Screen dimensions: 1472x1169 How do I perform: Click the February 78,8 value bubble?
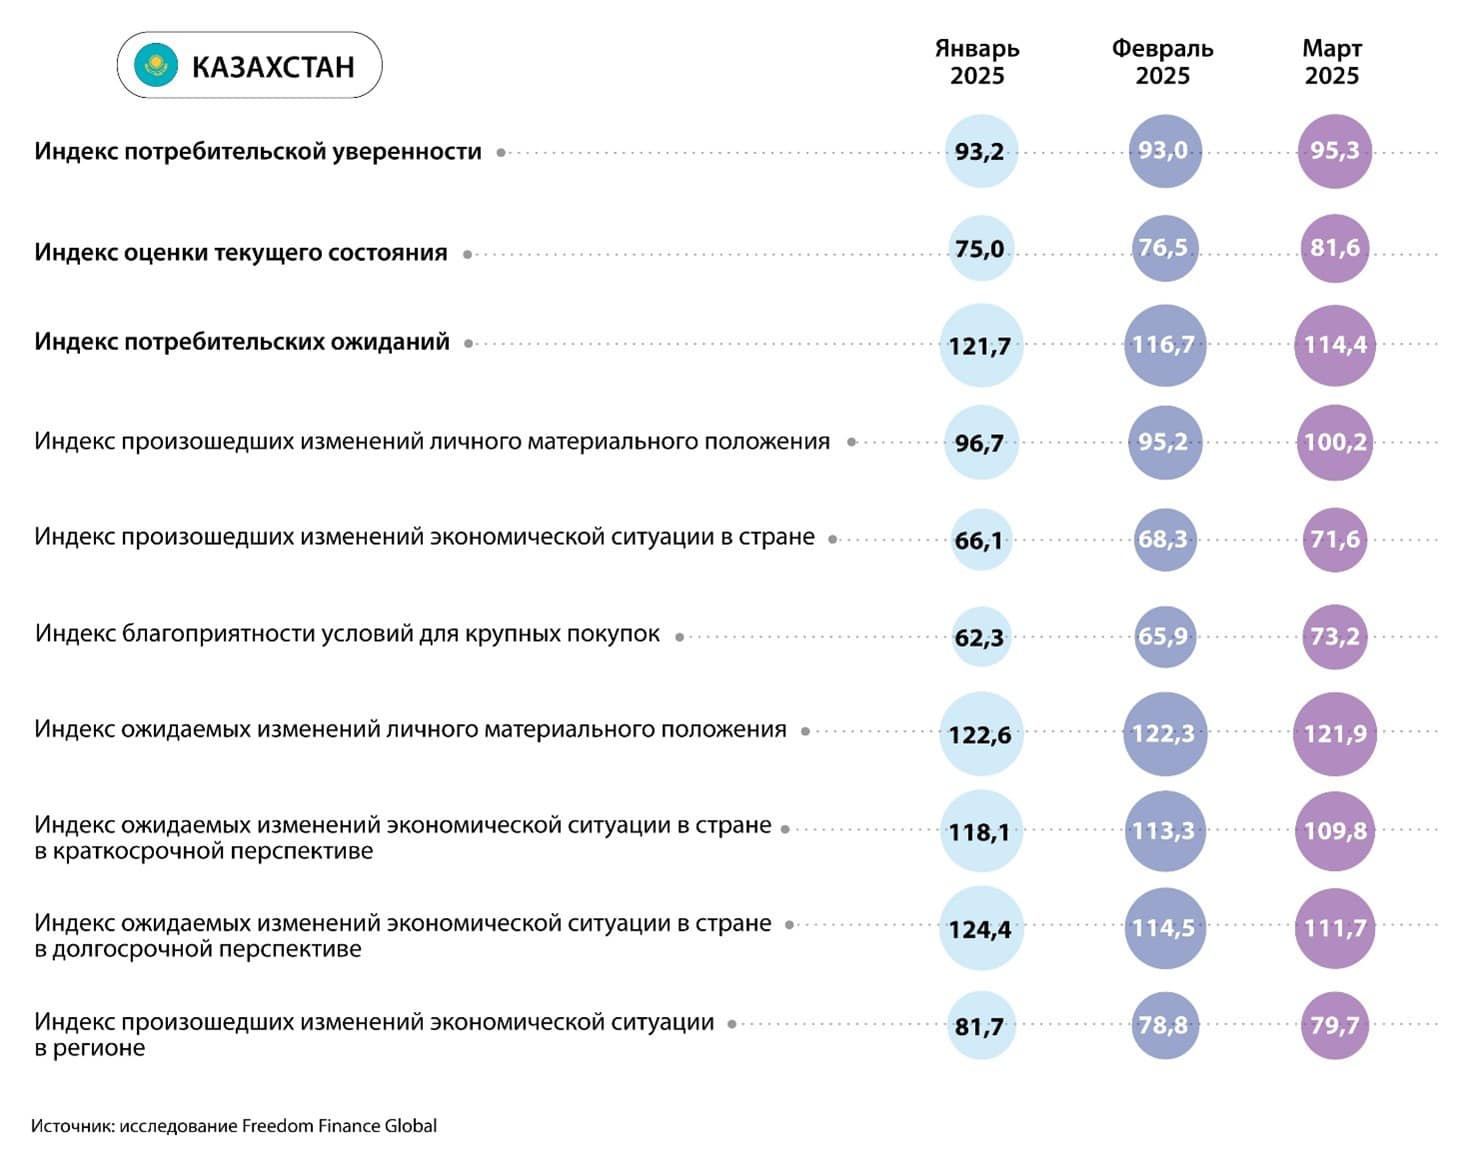tap(1164, 1025)
